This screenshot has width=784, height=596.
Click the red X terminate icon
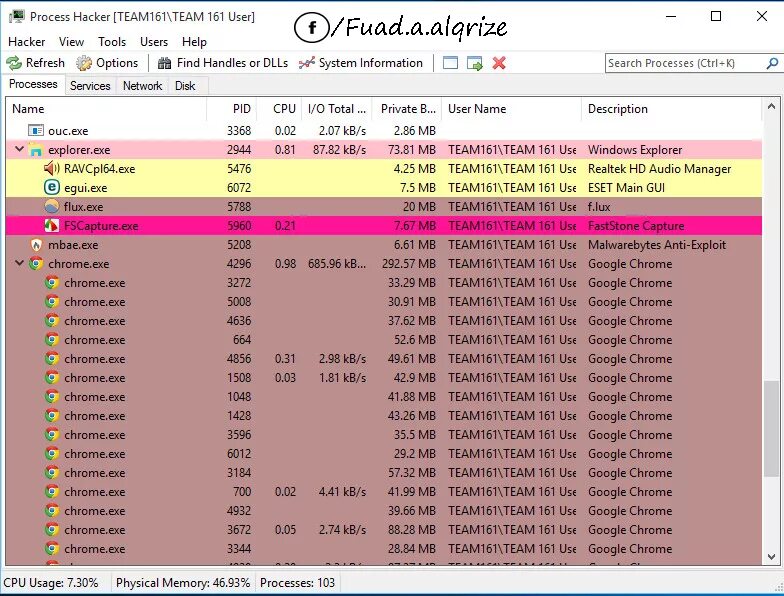(x=499, y=63)
